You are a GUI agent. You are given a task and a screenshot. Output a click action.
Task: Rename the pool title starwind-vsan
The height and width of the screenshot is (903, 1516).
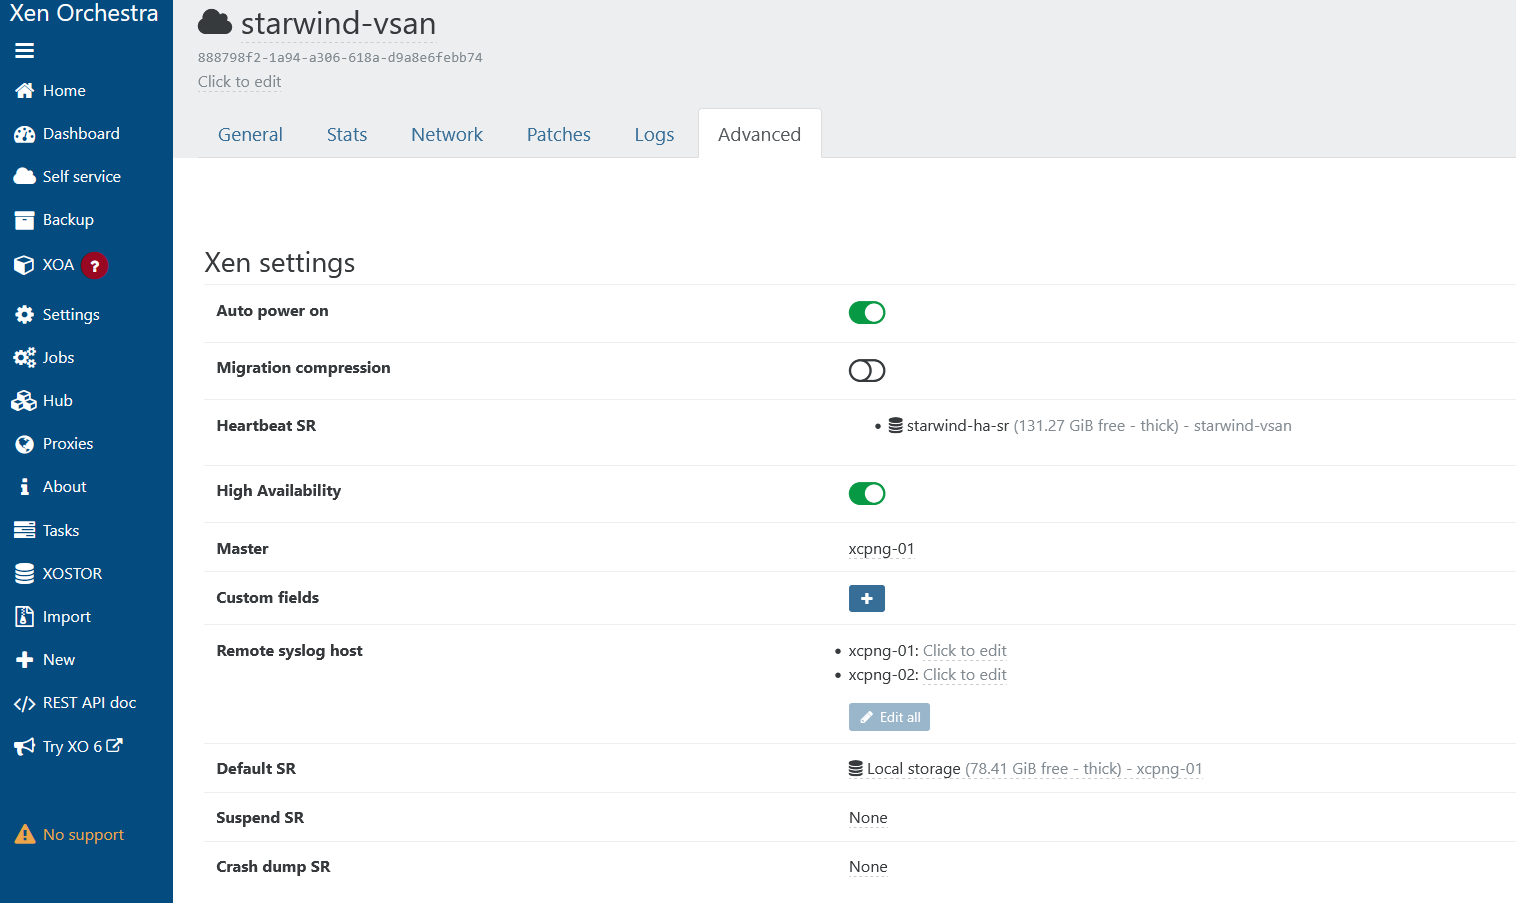(339, 23)
